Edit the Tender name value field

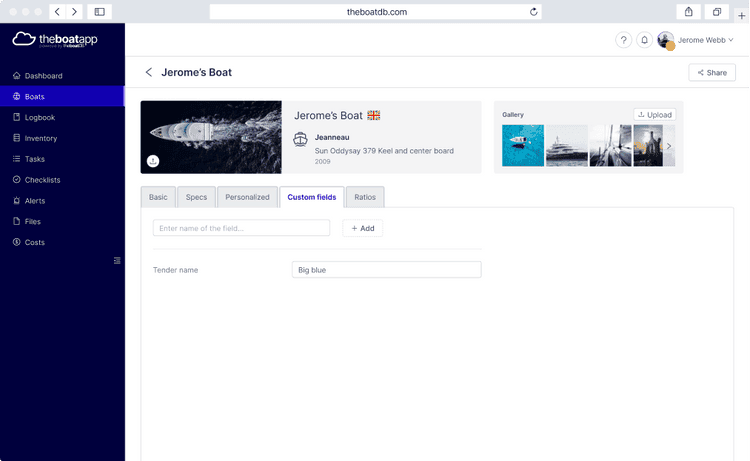(386, 270)
